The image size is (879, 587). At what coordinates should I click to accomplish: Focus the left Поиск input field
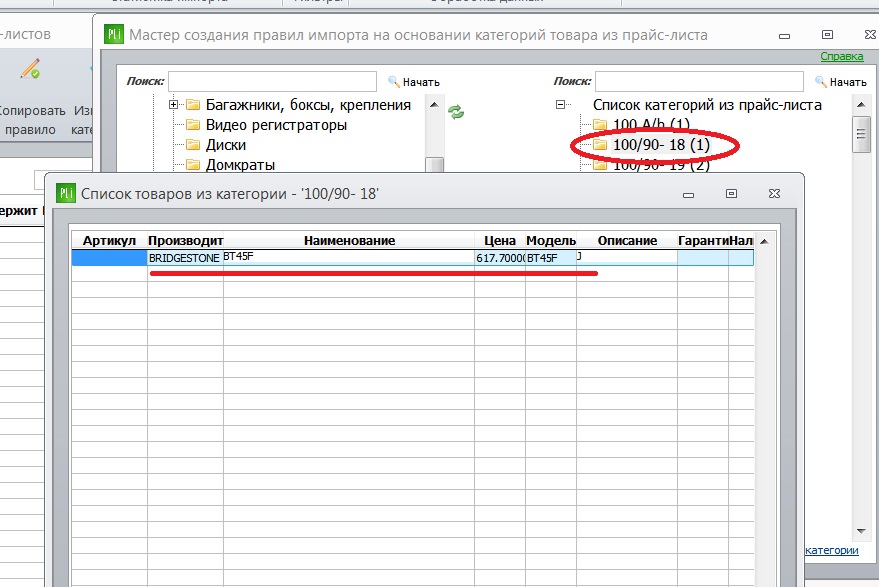(272, 81)
